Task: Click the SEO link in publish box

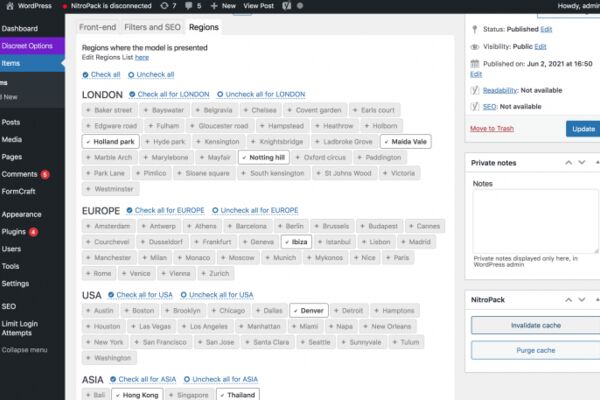Action: click(x=489, y=106)
